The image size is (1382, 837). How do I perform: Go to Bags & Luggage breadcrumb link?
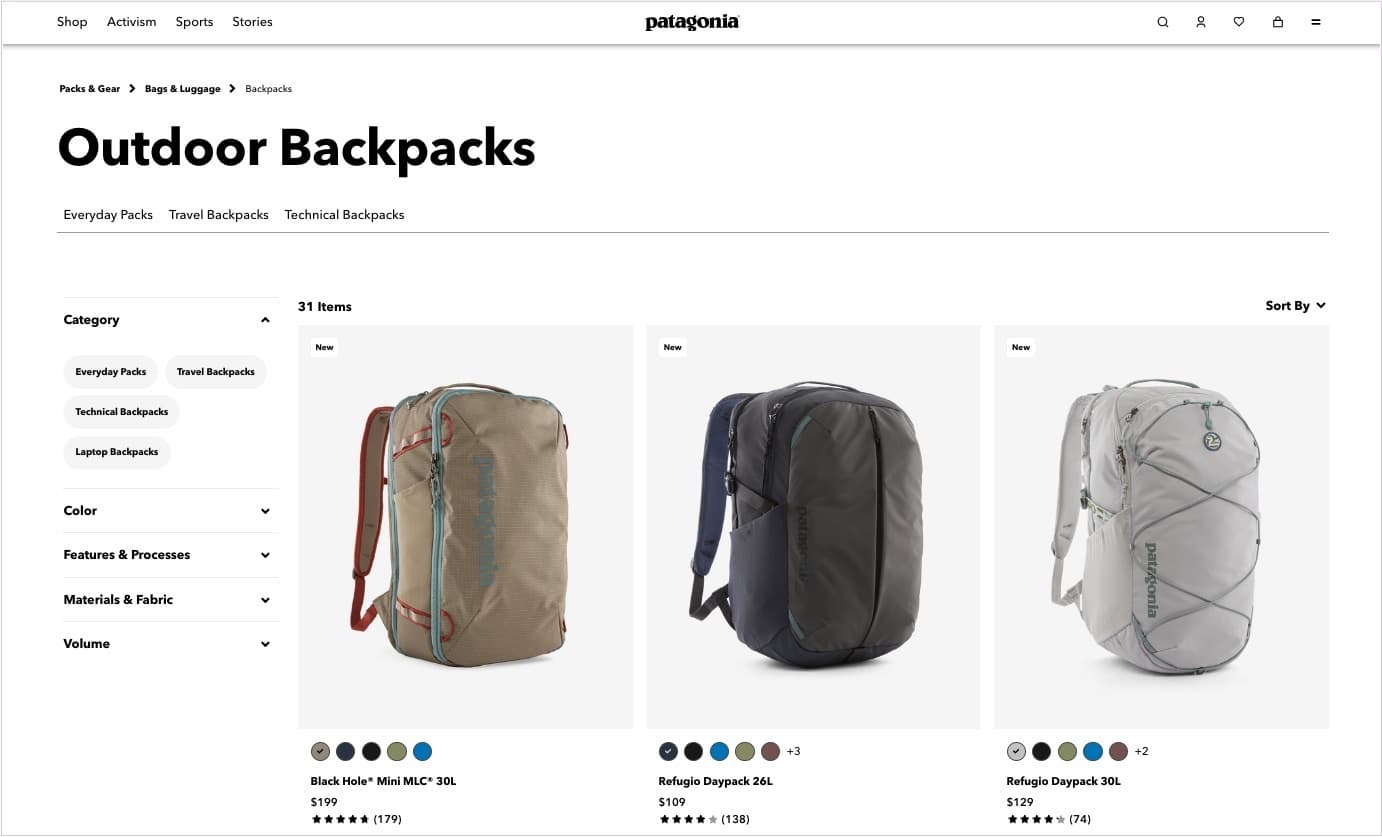(x=183, y=89)
